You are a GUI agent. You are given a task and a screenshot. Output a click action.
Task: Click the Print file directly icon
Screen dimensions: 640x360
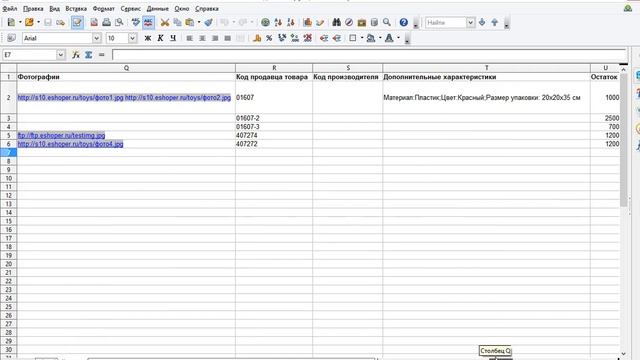[107, 22]
